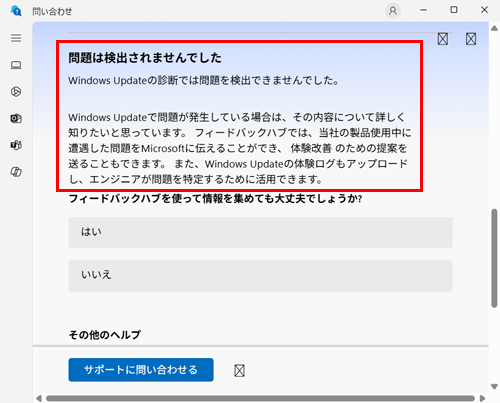Click the scroll up arrow
This screenshot has width=500, height=403.
tap(494, 28)
